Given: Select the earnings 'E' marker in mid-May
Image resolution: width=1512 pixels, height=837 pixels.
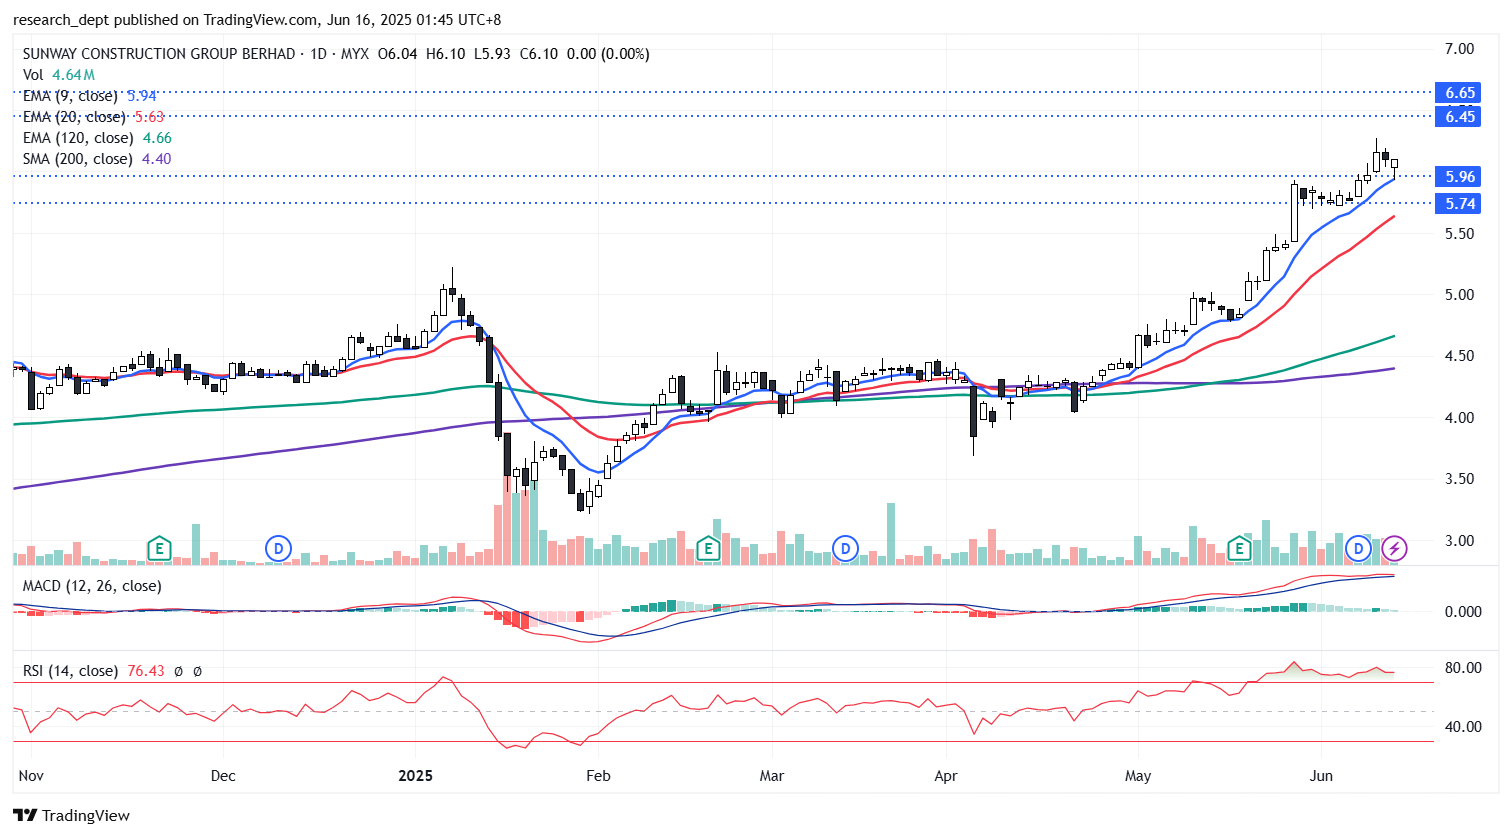Looking at the screenshot, I should pos(1240,548).
